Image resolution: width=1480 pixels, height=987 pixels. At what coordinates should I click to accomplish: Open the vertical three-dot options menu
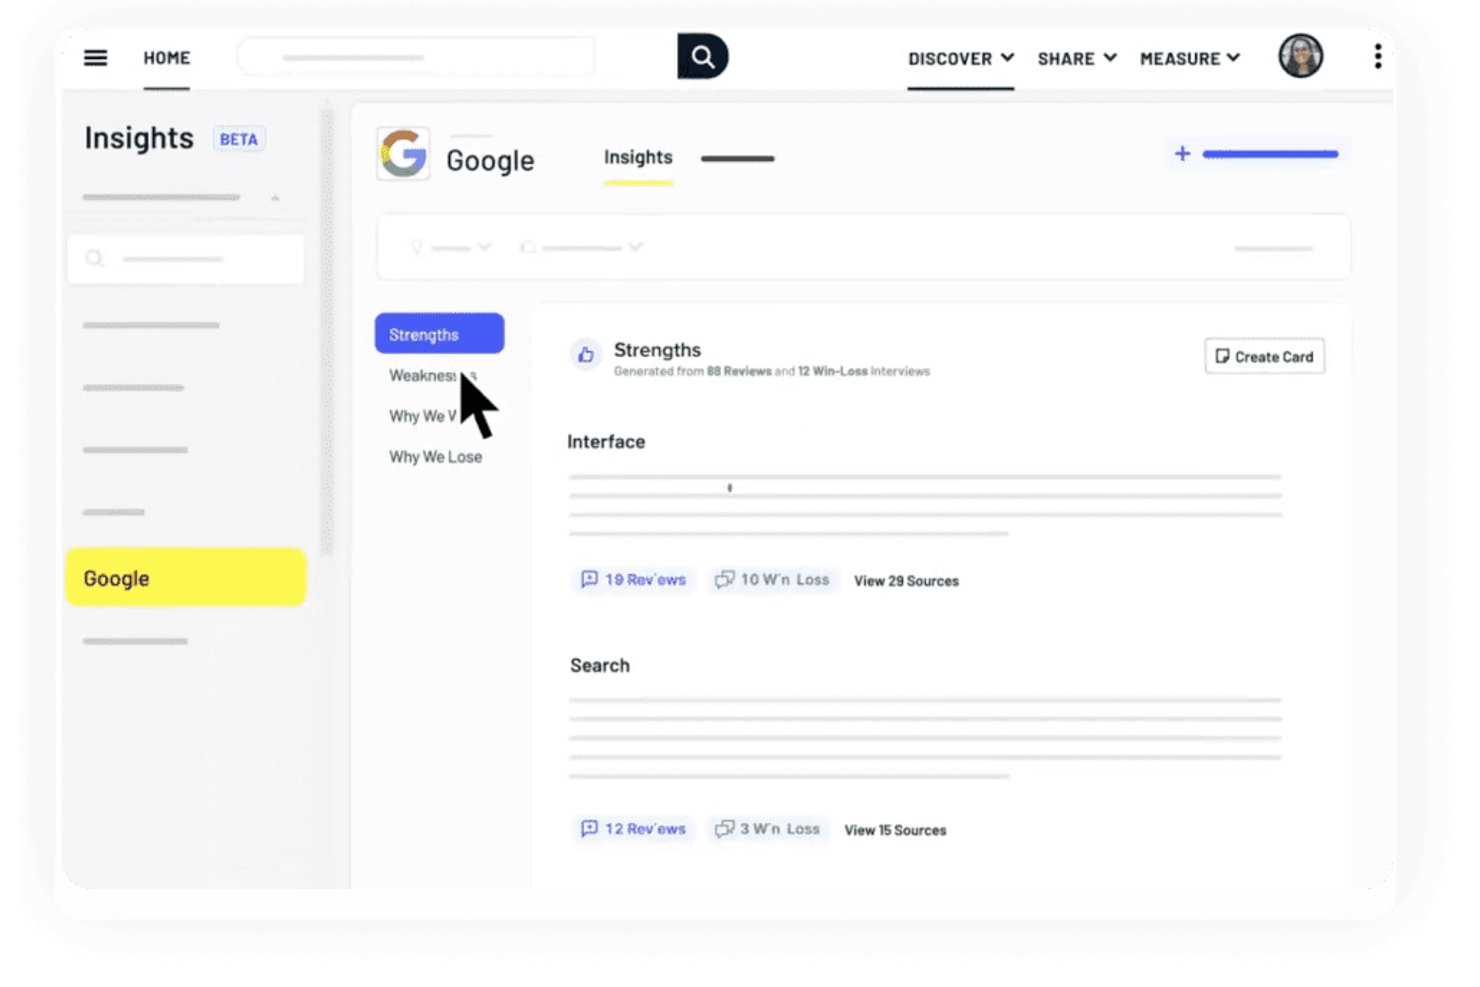coord(1378,57)
